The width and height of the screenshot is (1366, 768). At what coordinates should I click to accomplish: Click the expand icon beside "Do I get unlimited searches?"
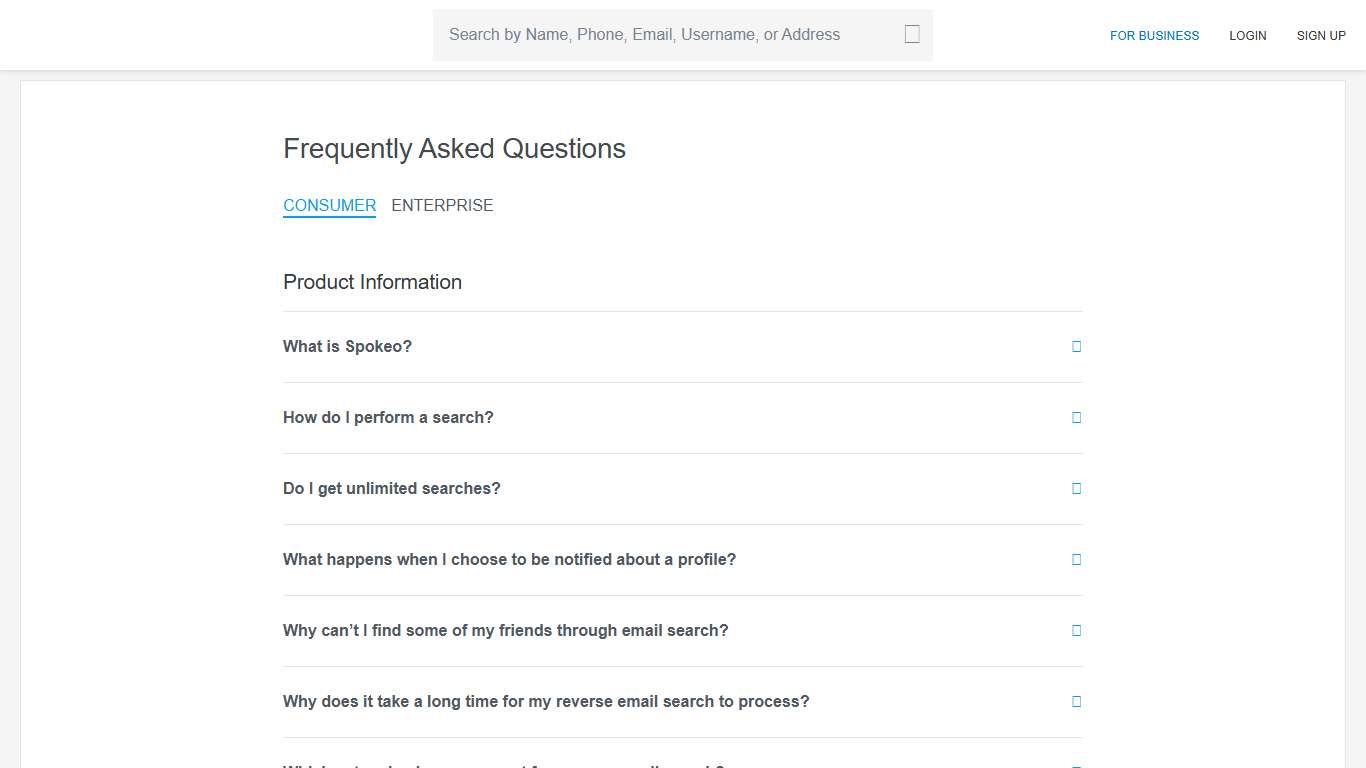[1076, 488]
